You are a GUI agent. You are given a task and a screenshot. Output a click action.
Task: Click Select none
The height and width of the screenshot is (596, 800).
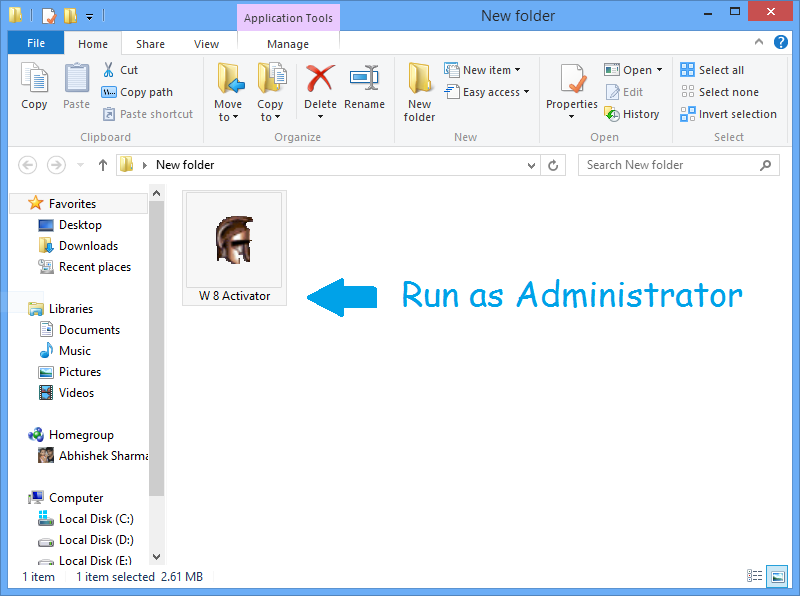[719, 92]
